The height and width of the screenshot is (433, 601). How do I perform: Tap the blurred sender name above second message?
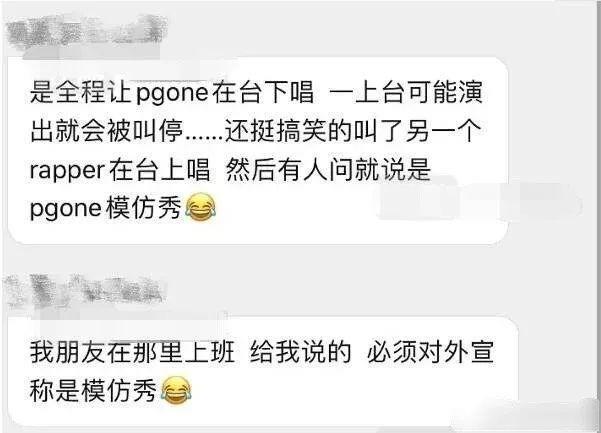point(85,293)
